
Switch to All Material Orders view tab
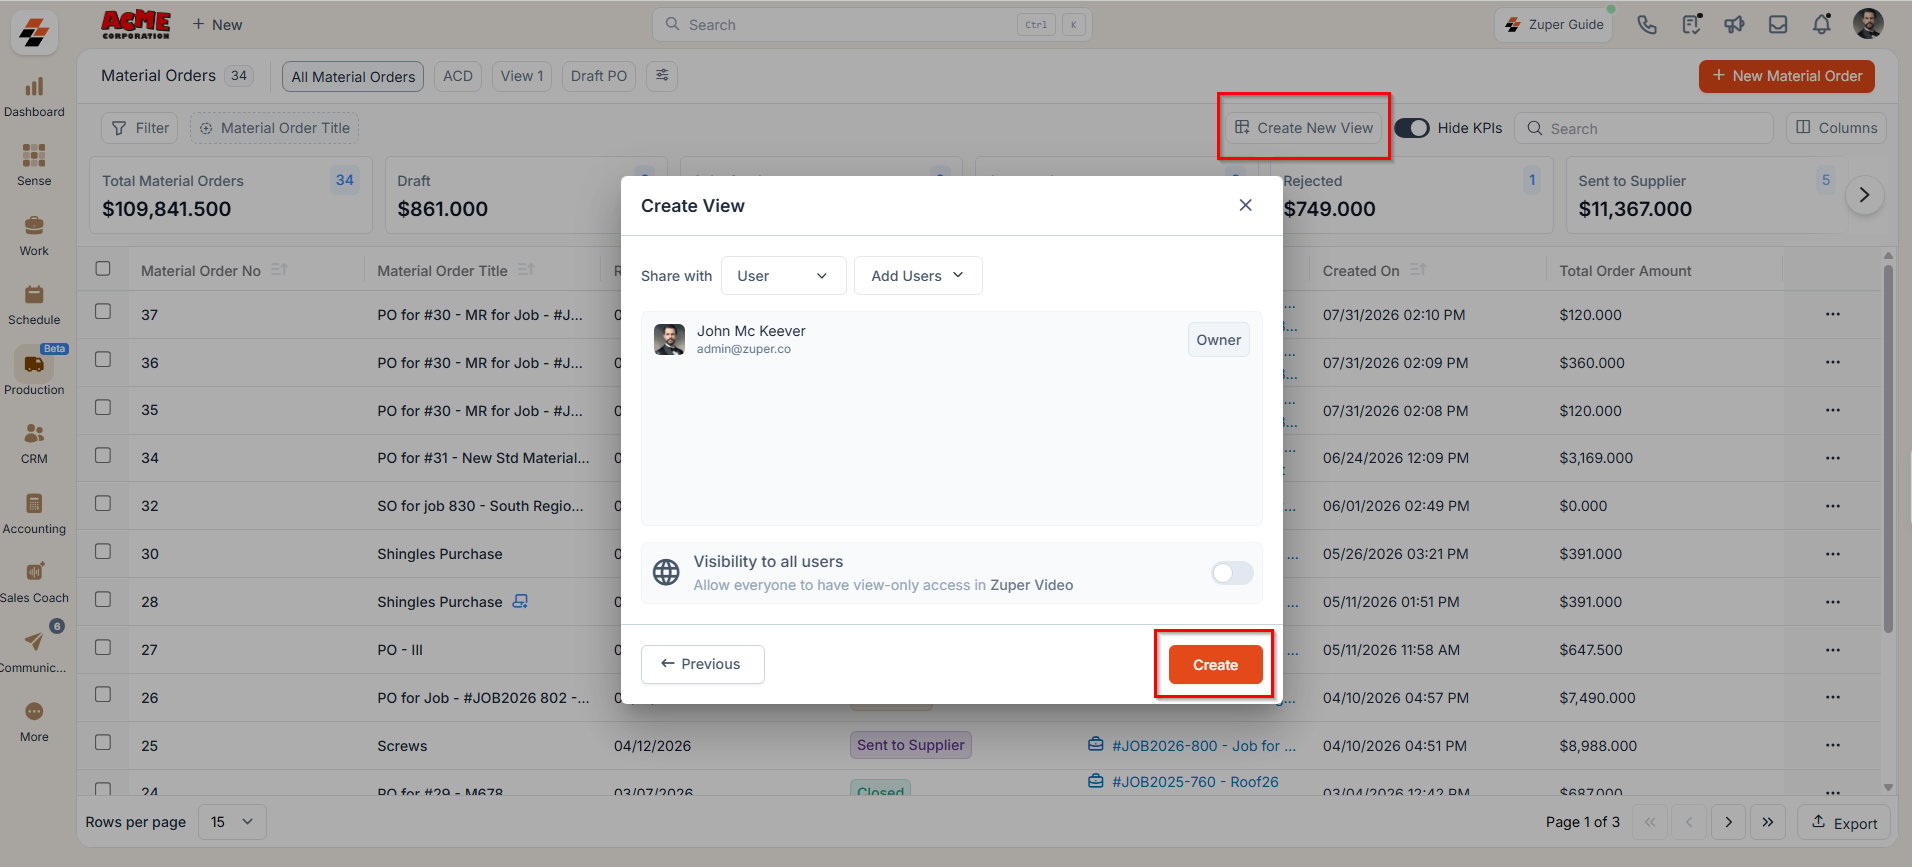coord(353,76)
